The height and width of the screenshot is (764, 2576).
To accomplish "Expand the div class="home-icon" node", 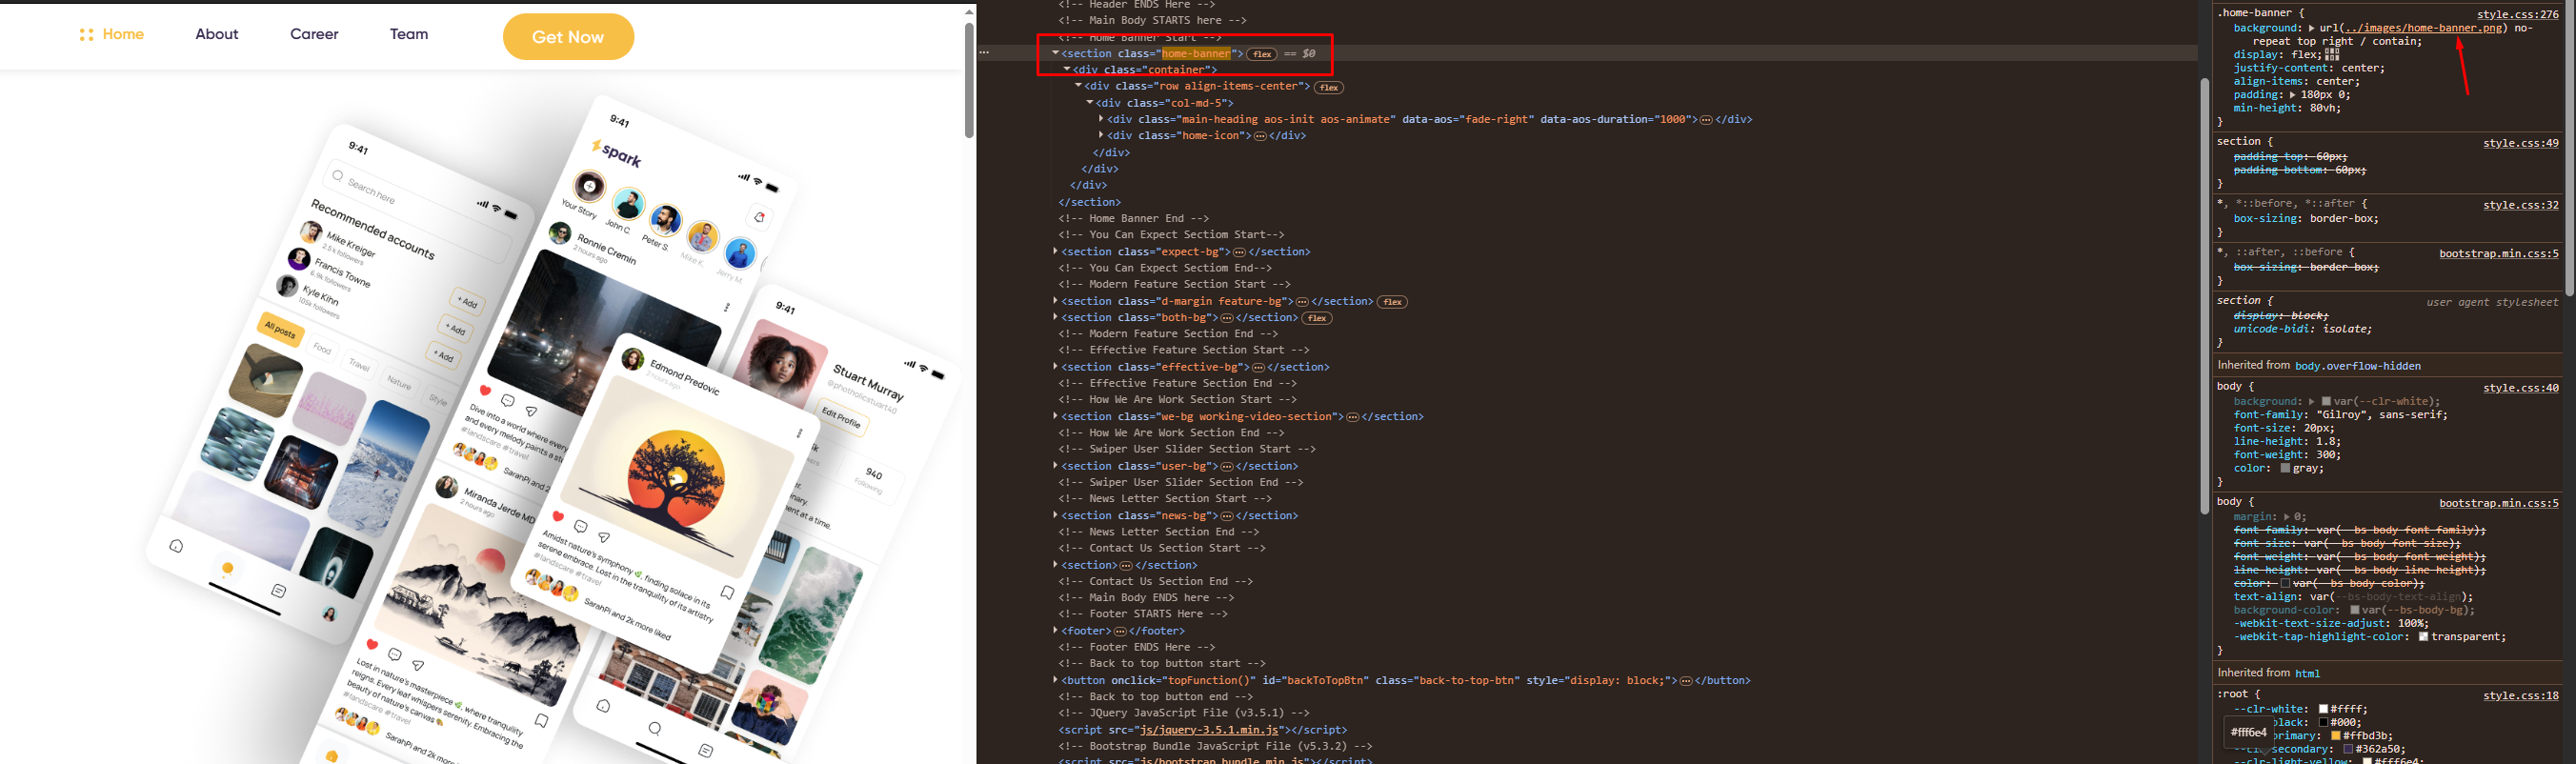I will point(1101,135).
